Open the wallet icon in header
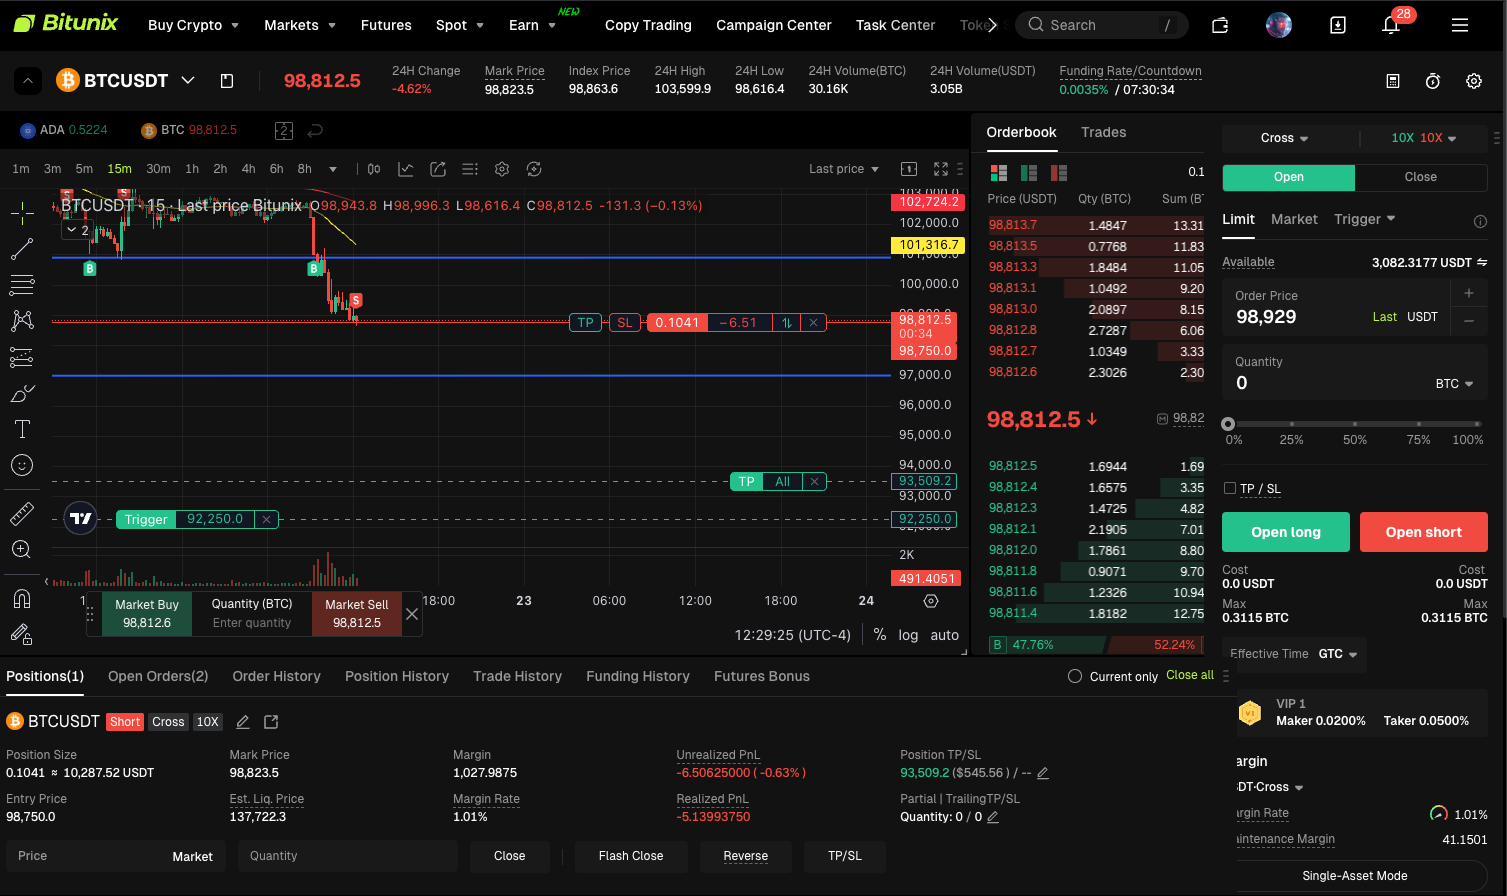 coord(1220,25)
